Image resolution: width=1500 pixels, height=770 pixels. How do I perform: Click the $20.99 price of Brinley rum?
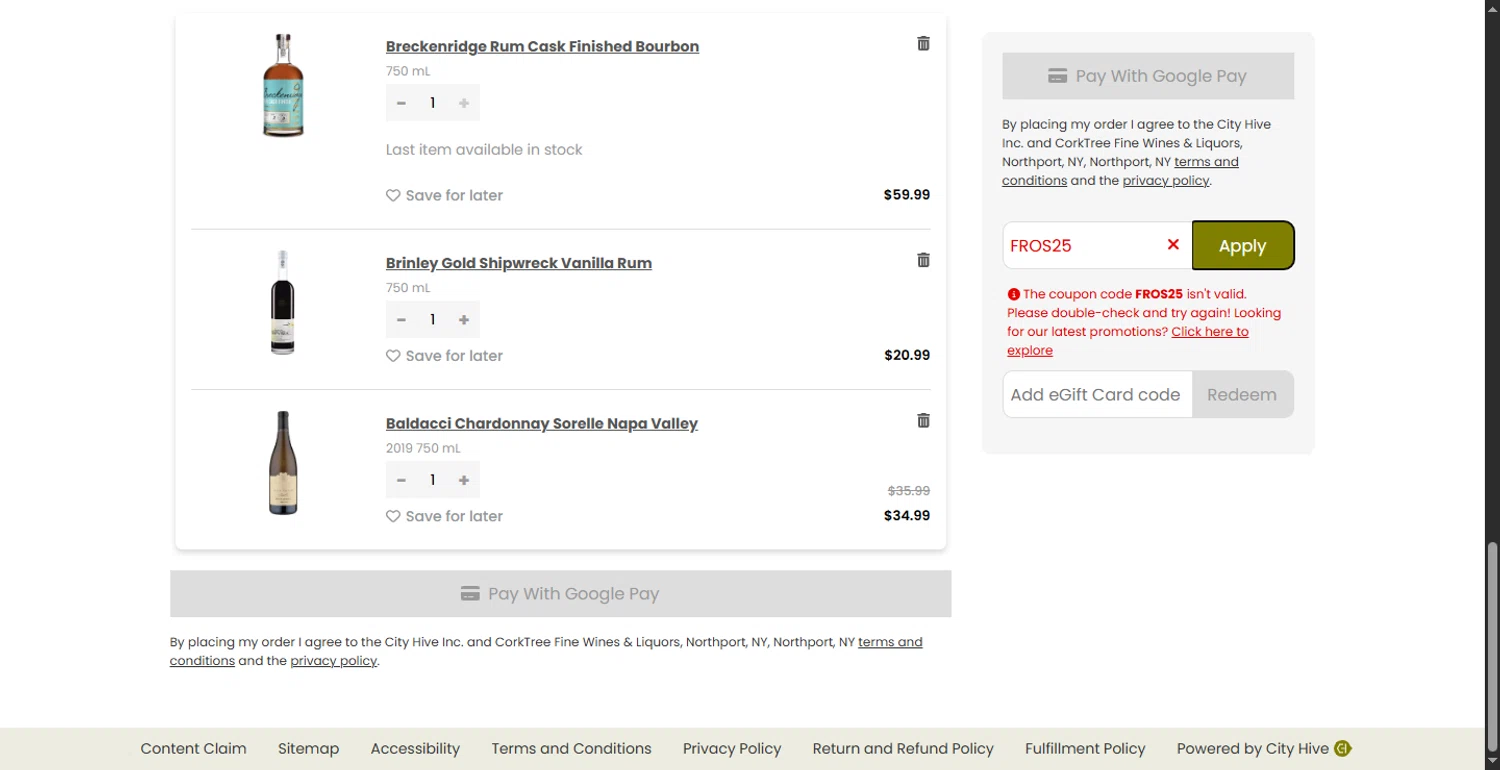coord(907,355)
